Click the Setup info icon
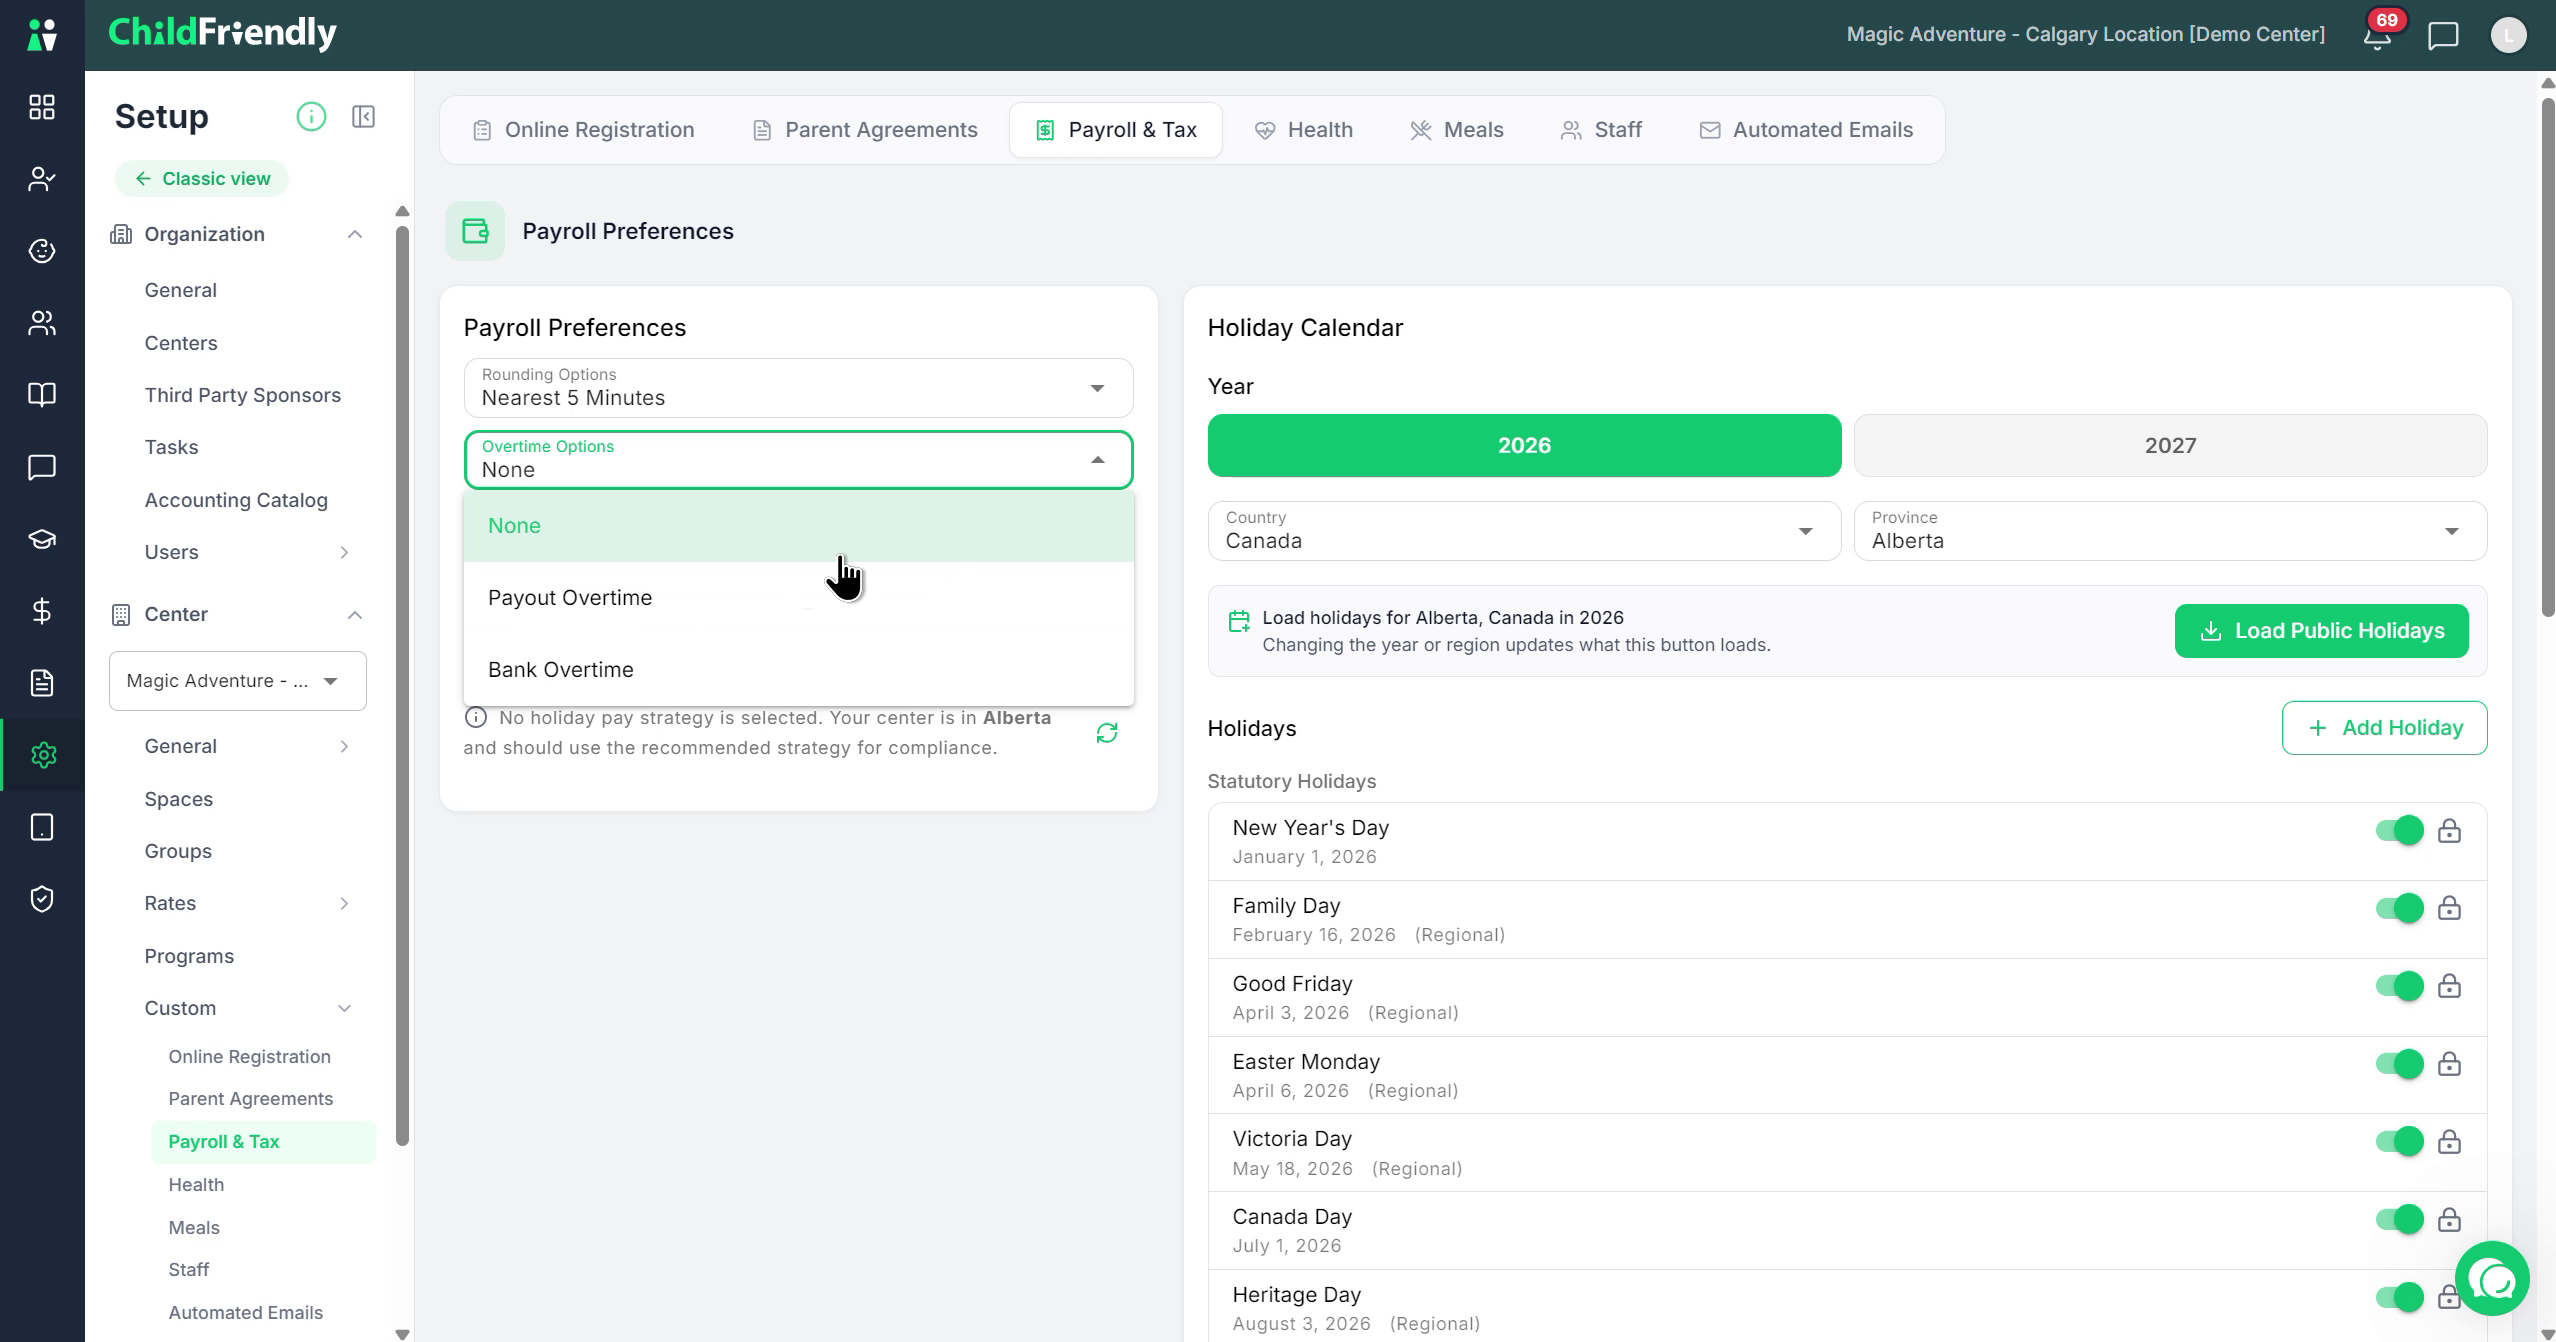The width and height of the screenshot is (2556, 1342). tap(311, 117)
